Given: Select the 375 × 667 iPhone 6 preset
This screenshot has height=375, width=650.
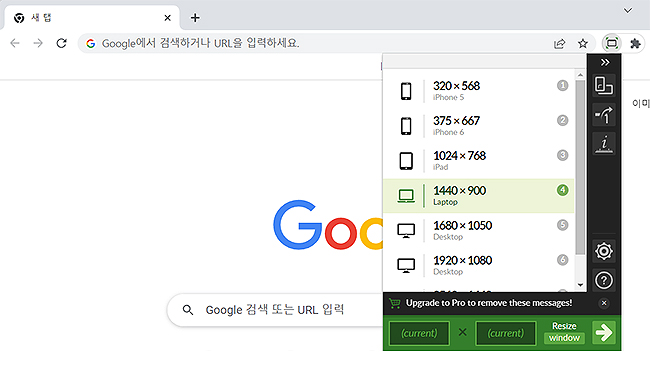Looking at the screenshot, I should coord(478,126).
